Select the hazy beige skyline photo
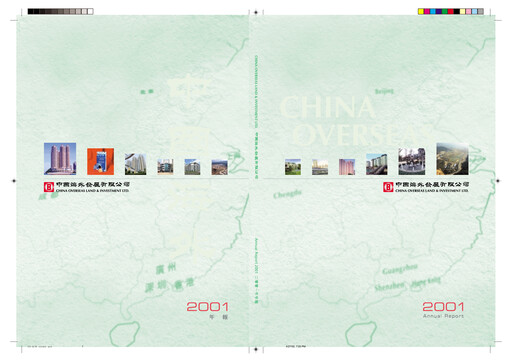Image resolution: width=512 pixels, height=362 pixels. (x=320, y=167)
